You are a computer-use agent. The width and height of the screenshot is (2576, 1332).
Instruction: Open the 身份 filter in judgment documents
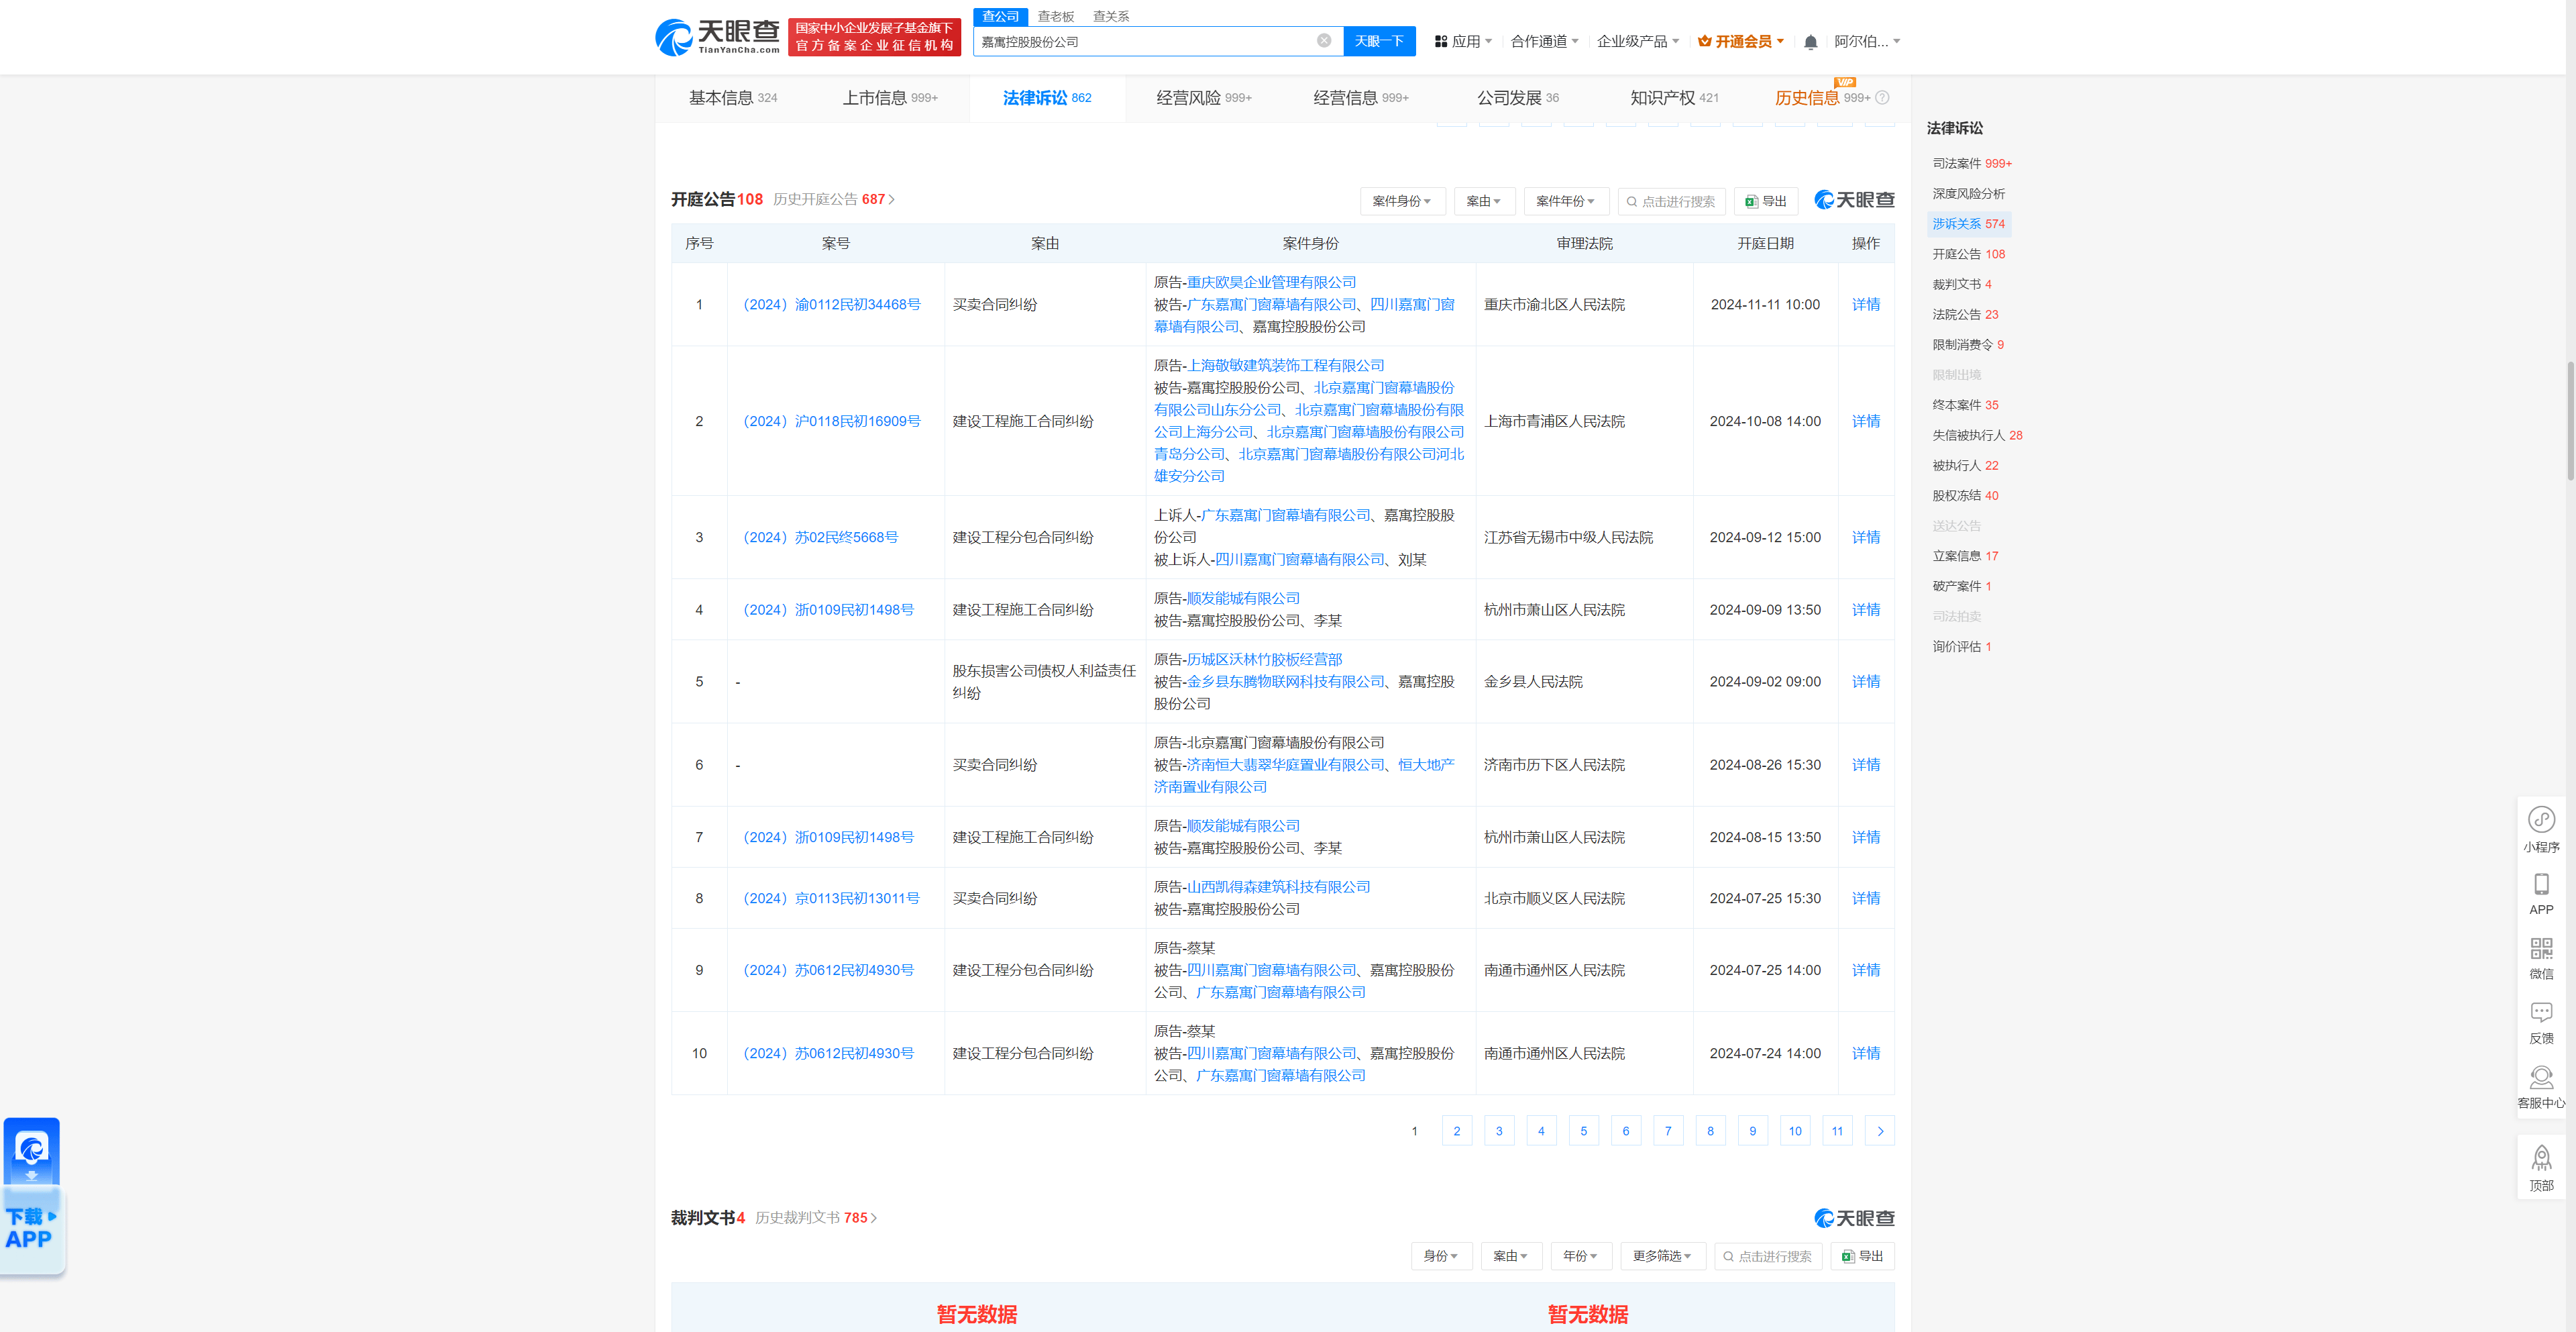click(1441, 1256)
